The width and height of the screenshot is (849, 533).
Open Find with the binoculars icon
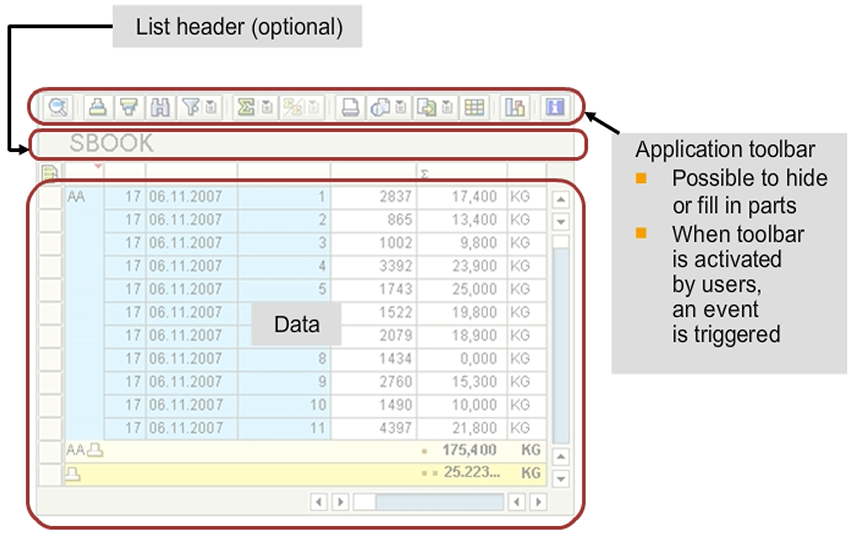point(161,107)
